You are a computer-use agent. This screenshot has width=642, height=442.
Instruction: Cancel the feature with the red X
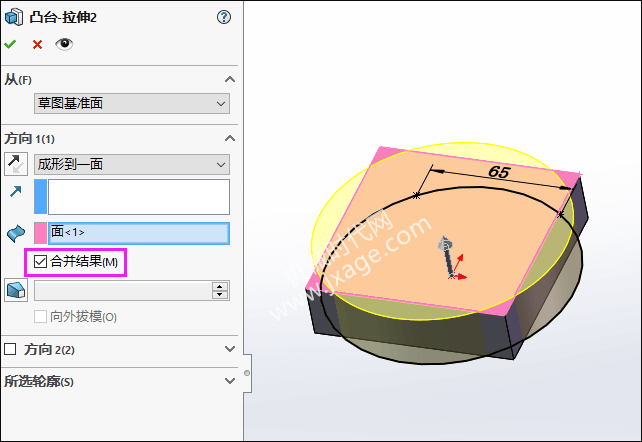pyautogui.click(x=37, y=44)
